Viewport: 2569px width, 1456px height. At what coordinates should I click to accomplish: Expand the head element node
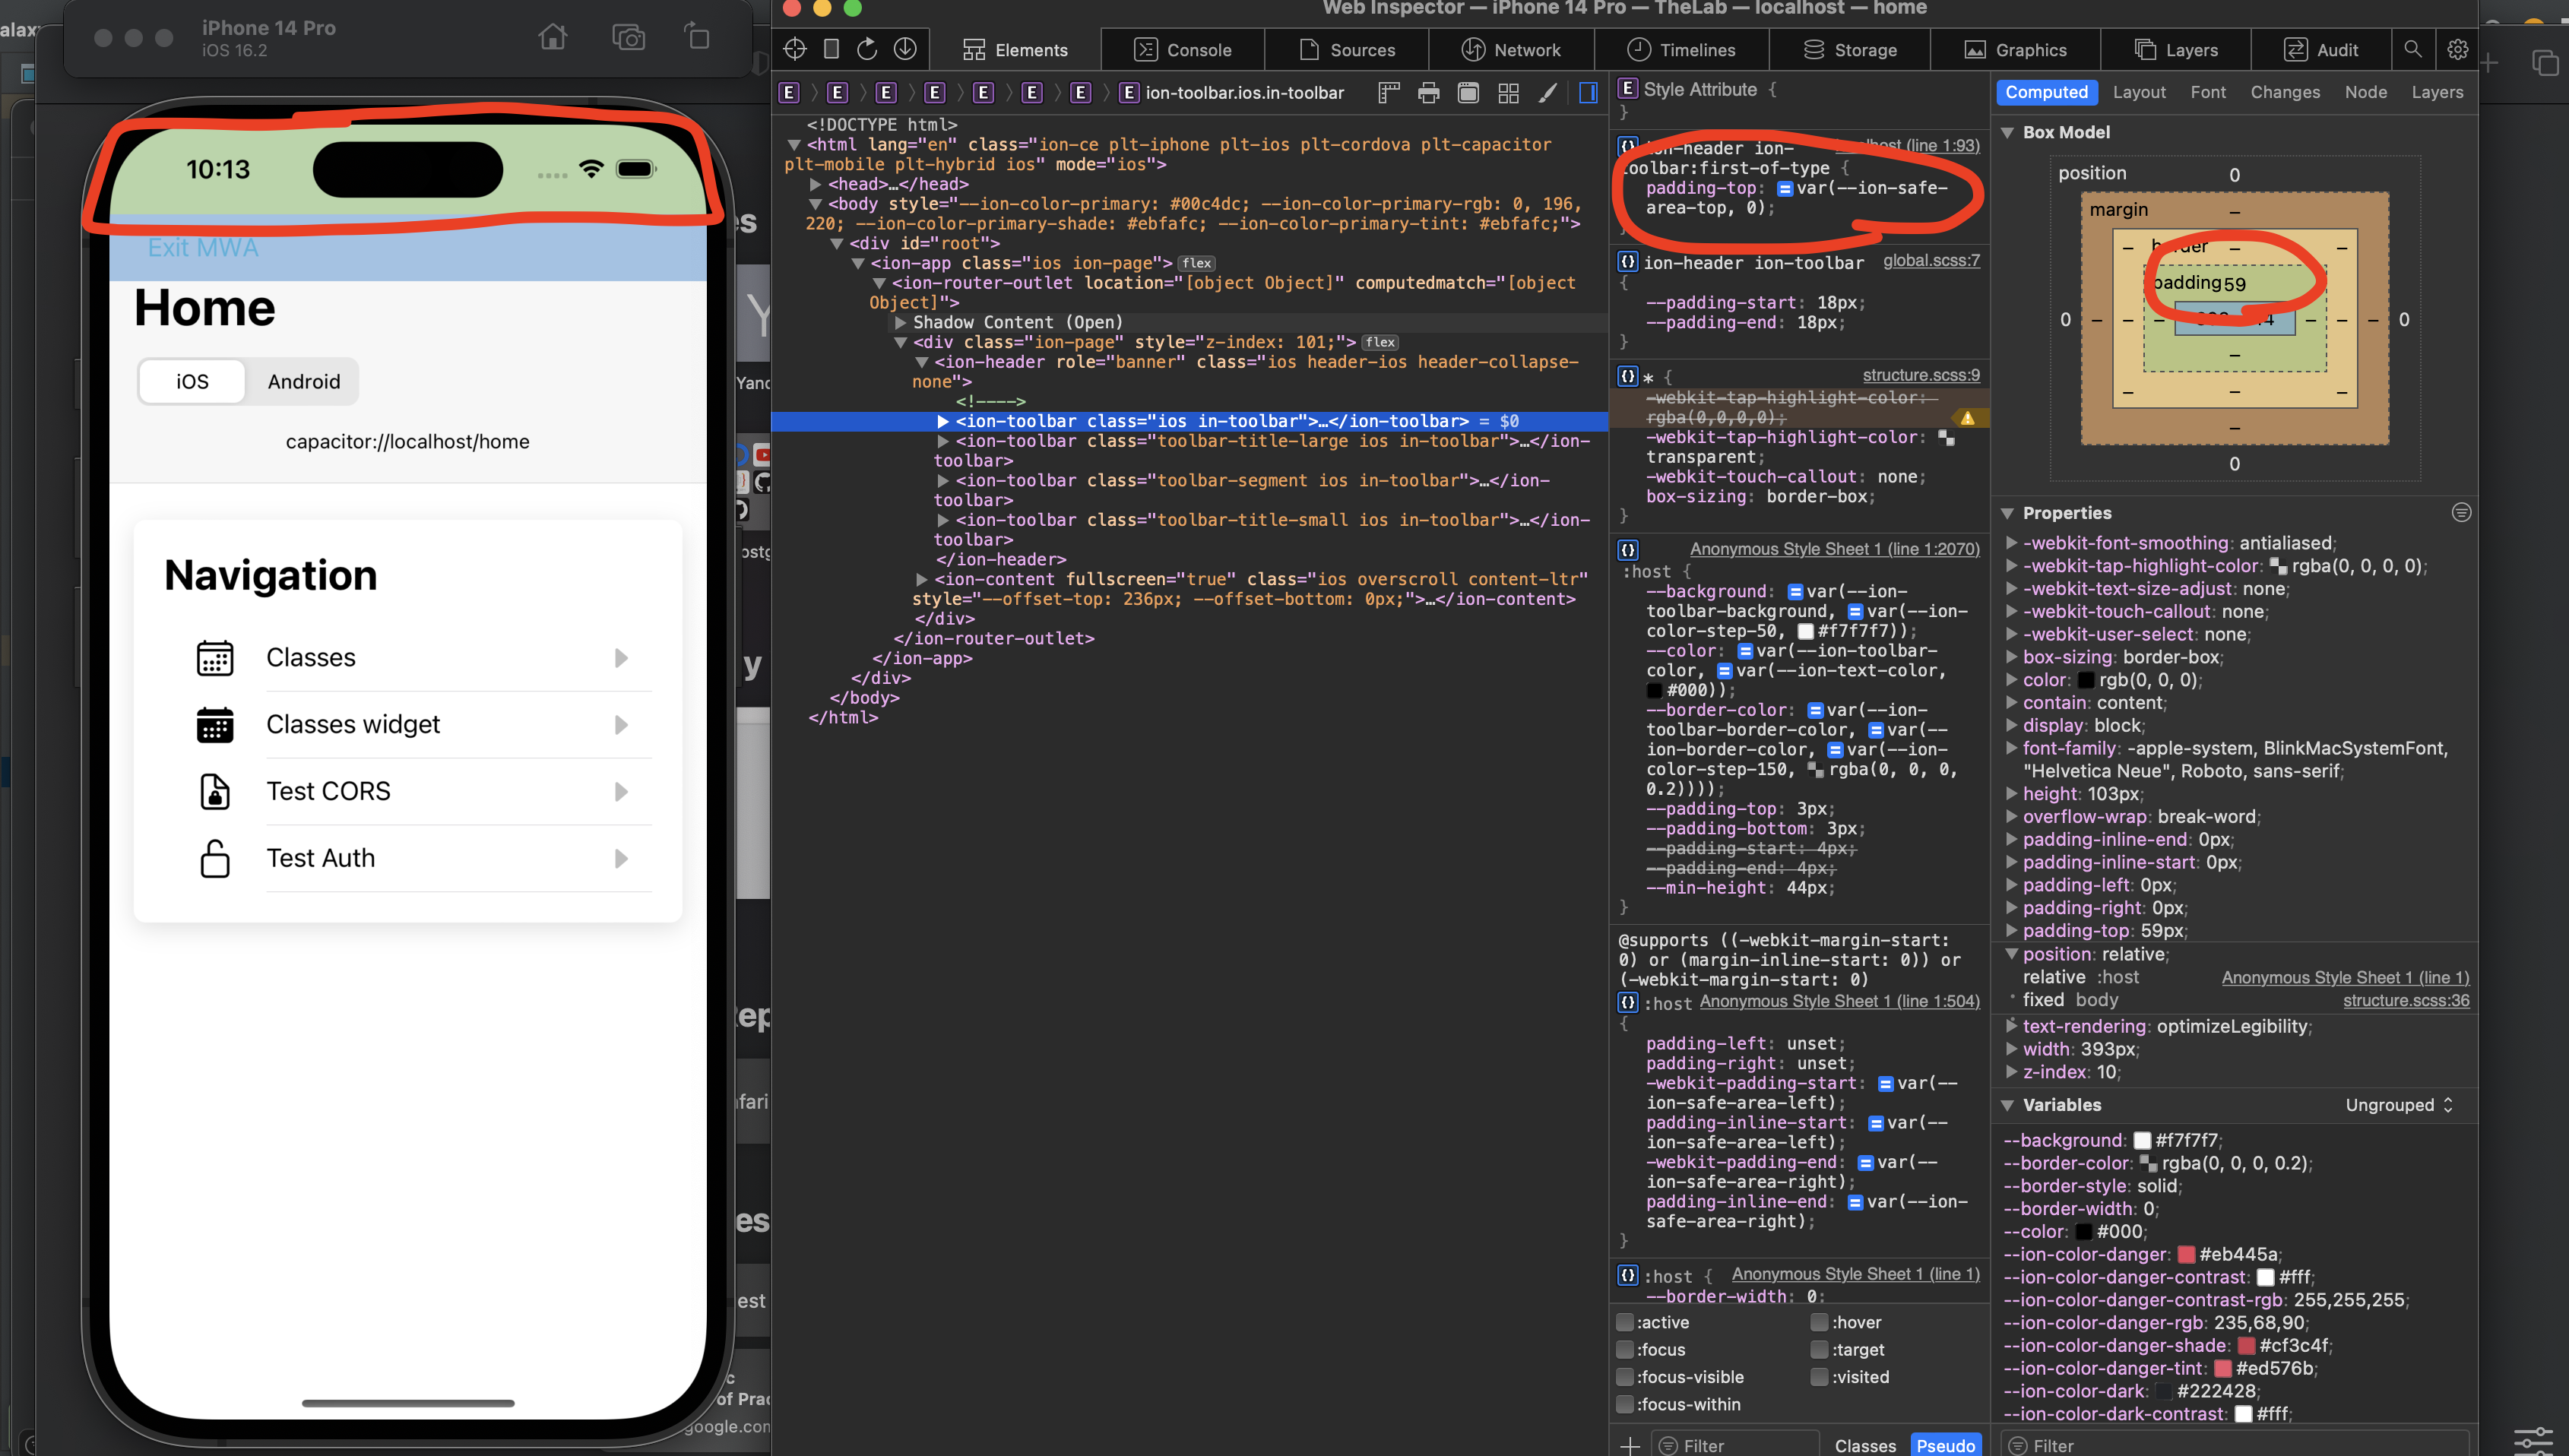coord(816,184)
